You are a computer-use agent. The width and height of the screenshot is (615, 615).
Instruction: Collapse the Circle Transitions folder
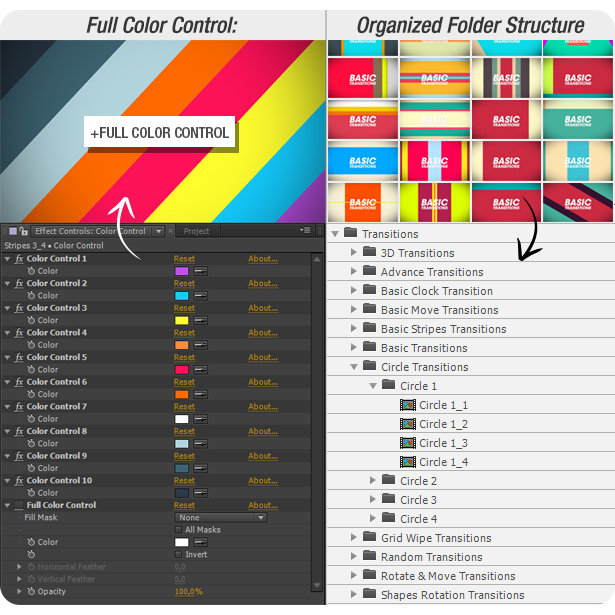pos(354,367)
